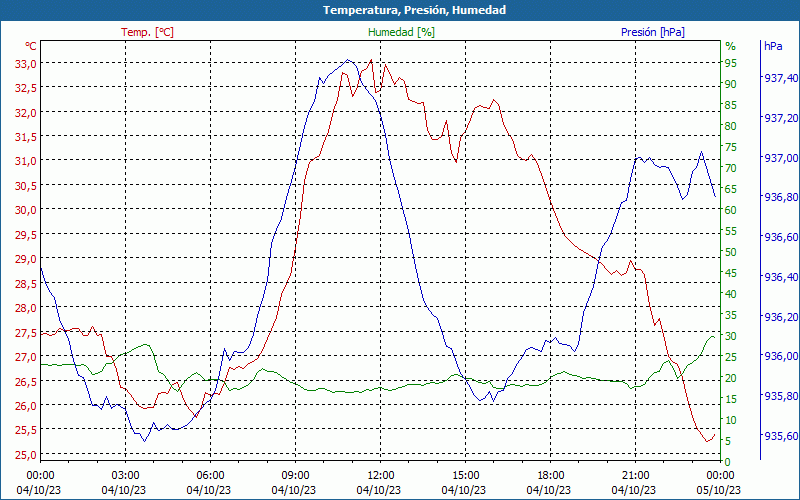The width and height of the screenshot is (800, 500).
Task: Click the "936,20" pressure axis value
Action: [780, 317]
